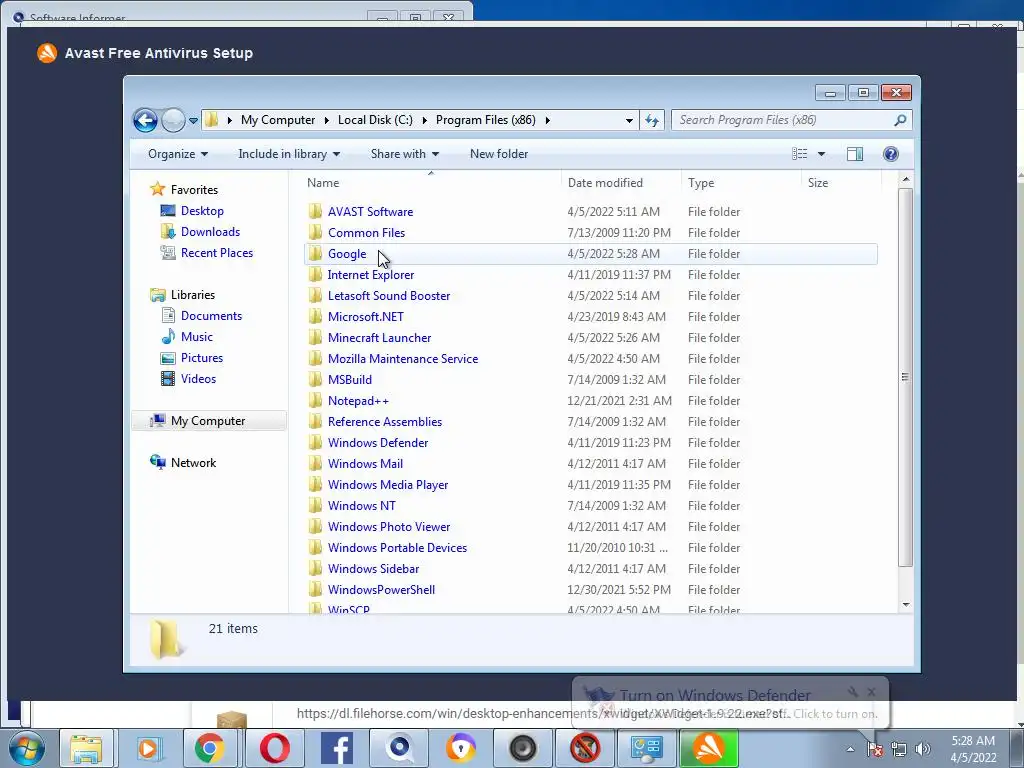Open the recent locations dropdown arrow
The image size is (1024, 768).
193,121
